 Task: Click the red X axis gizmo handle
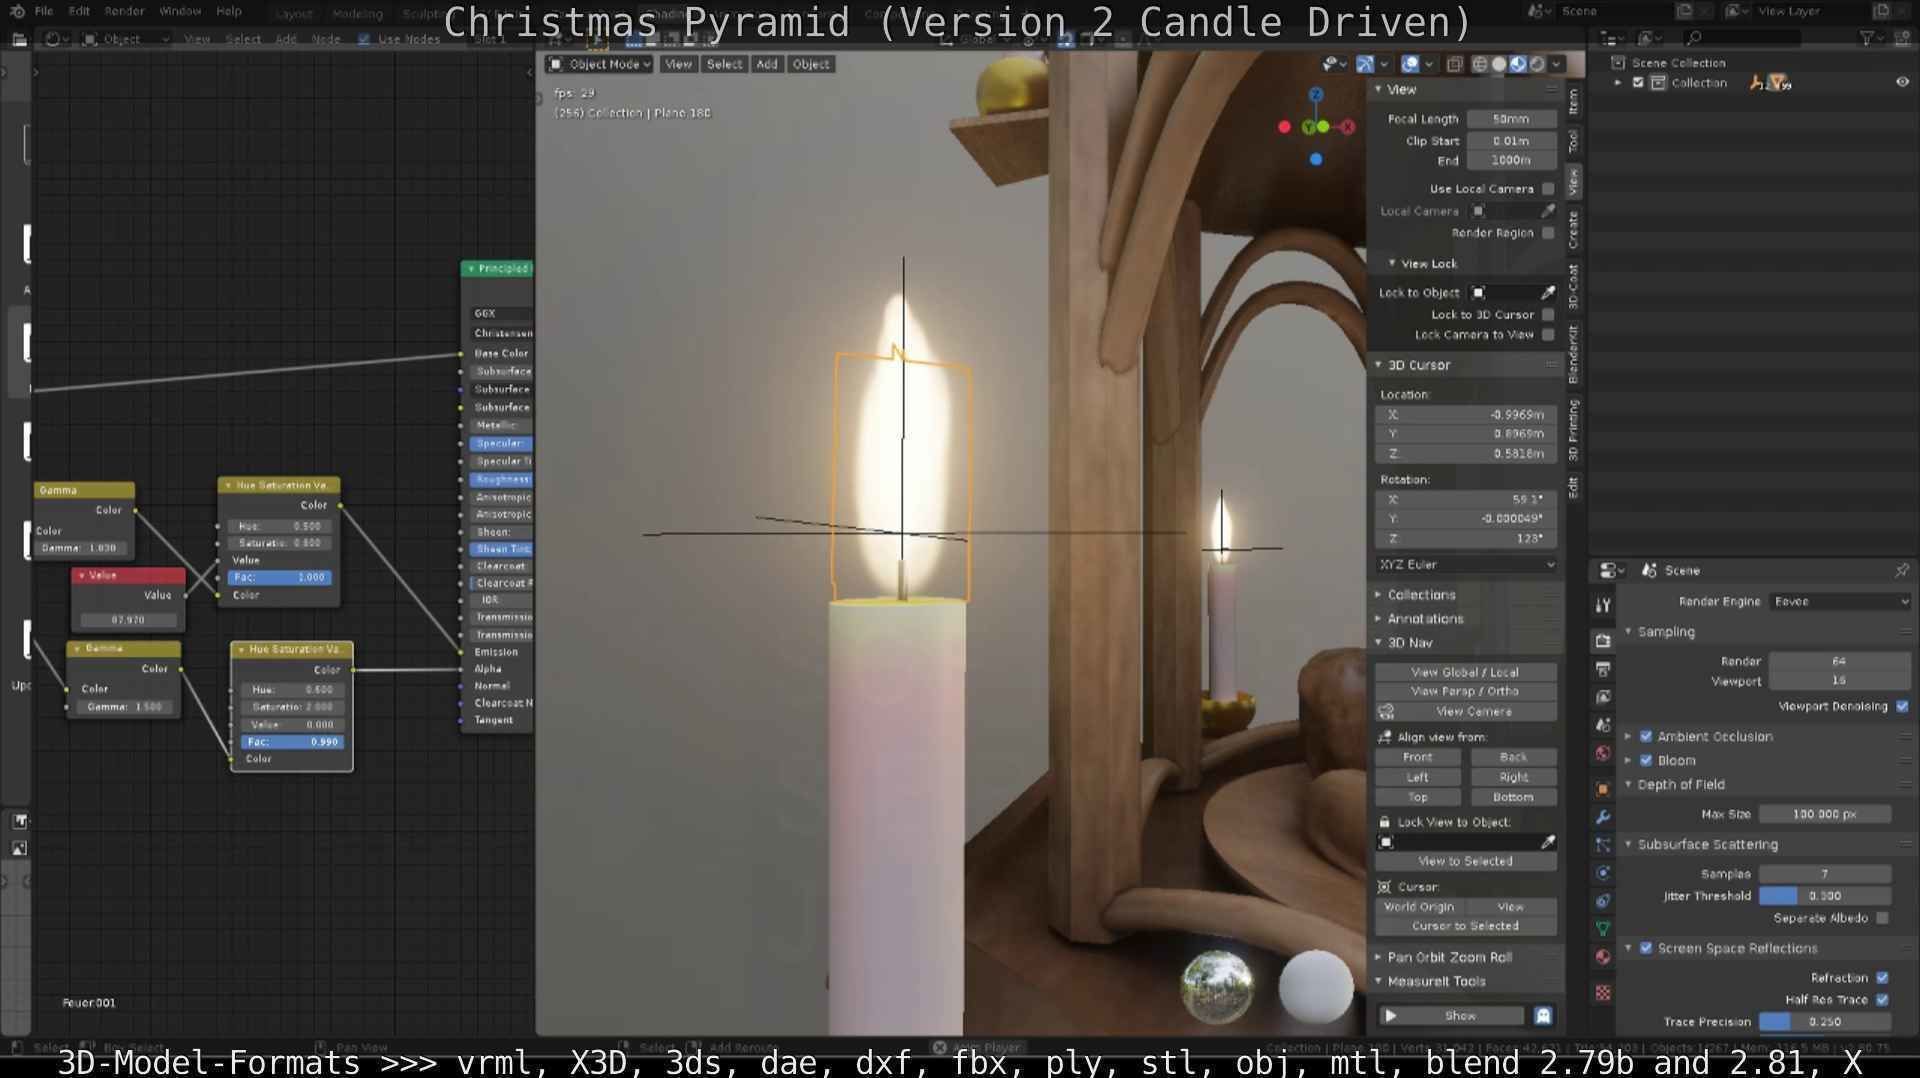coord(1347,127)
